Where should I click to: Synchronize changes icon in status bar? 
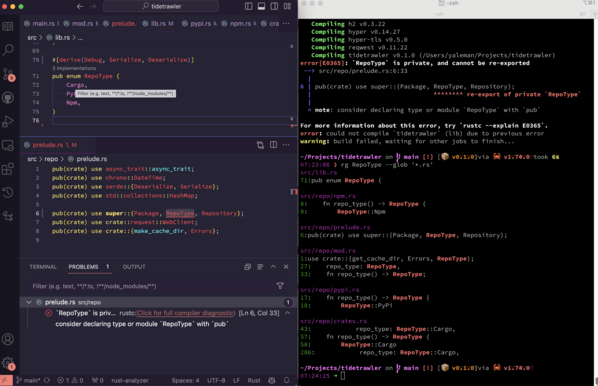(47, 380)
